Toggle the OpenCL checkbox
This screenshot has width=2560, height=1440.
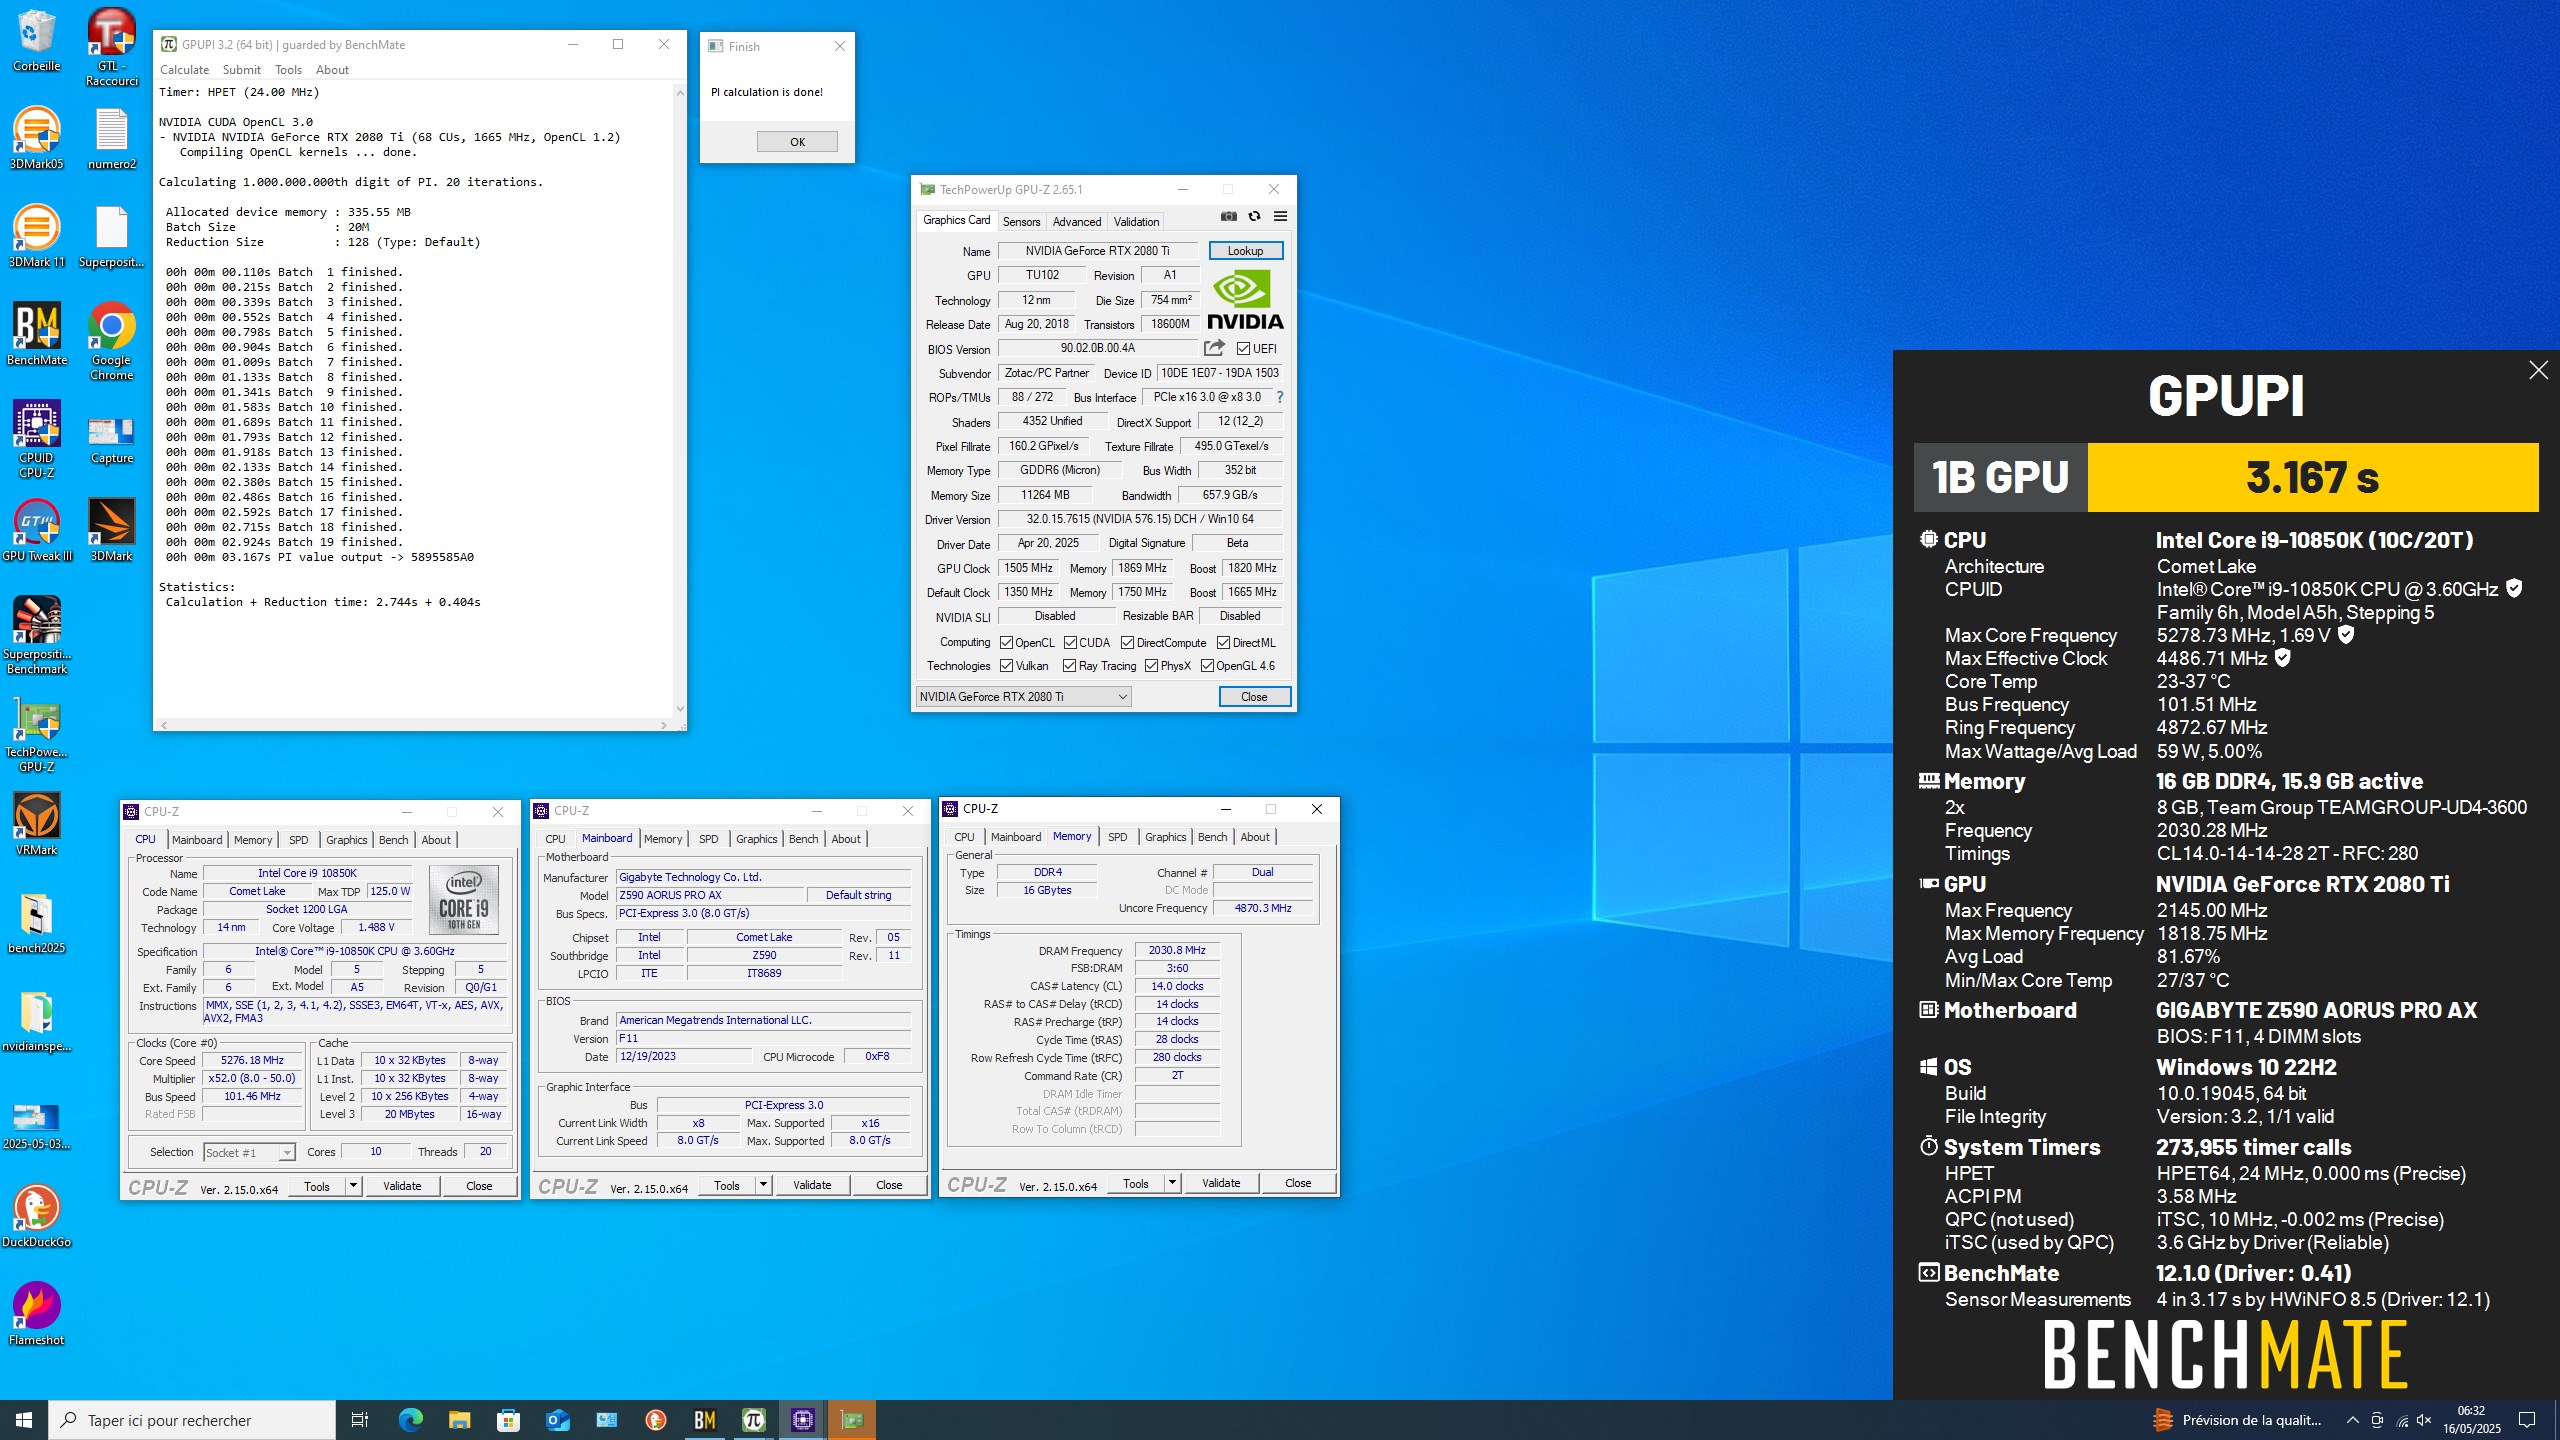(x=1007, y=643)
